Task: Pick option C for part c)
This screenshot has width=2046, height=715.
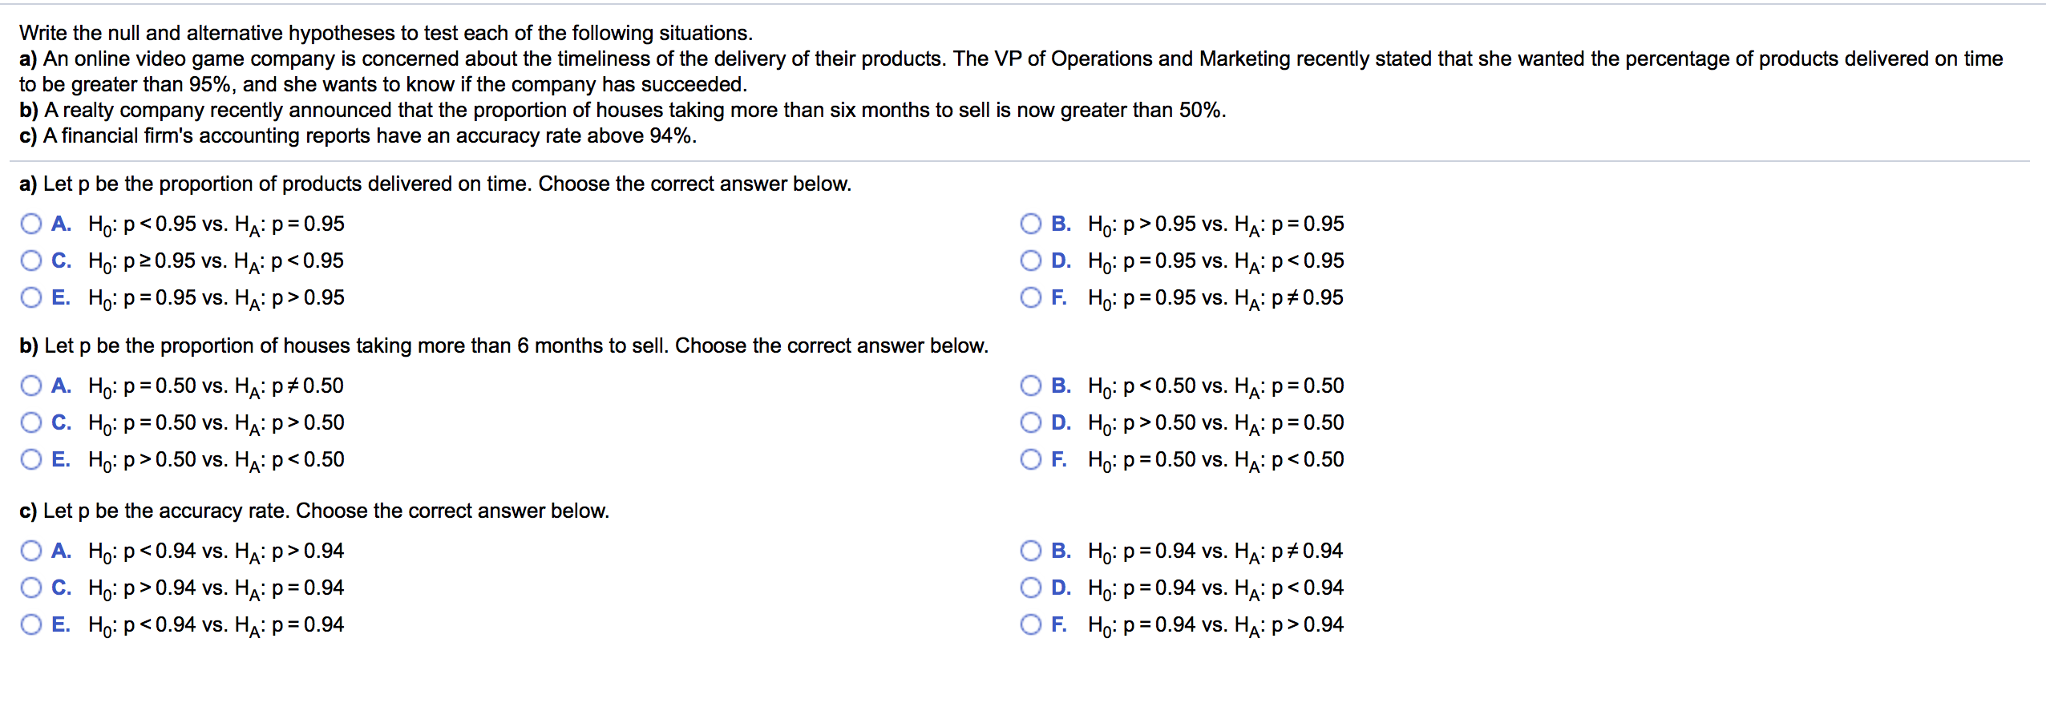Action: coord(30,587)
